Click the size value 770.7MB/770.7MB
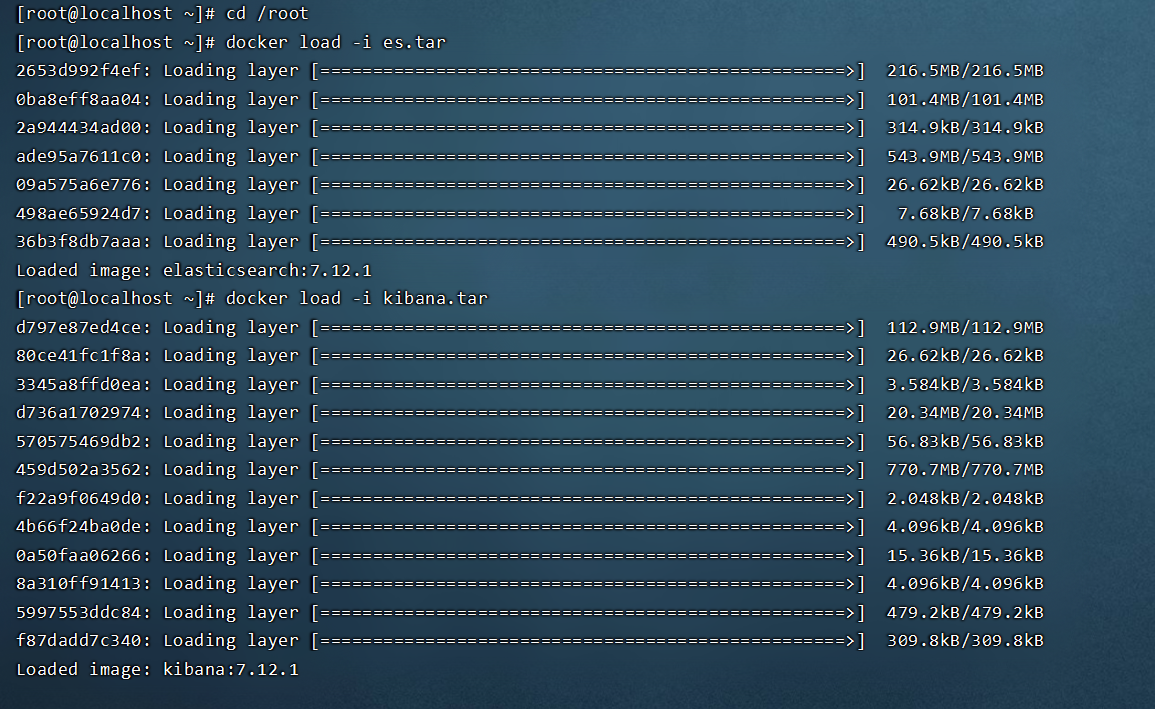Viewport: 1155px width, 709px height. [965, 470]
